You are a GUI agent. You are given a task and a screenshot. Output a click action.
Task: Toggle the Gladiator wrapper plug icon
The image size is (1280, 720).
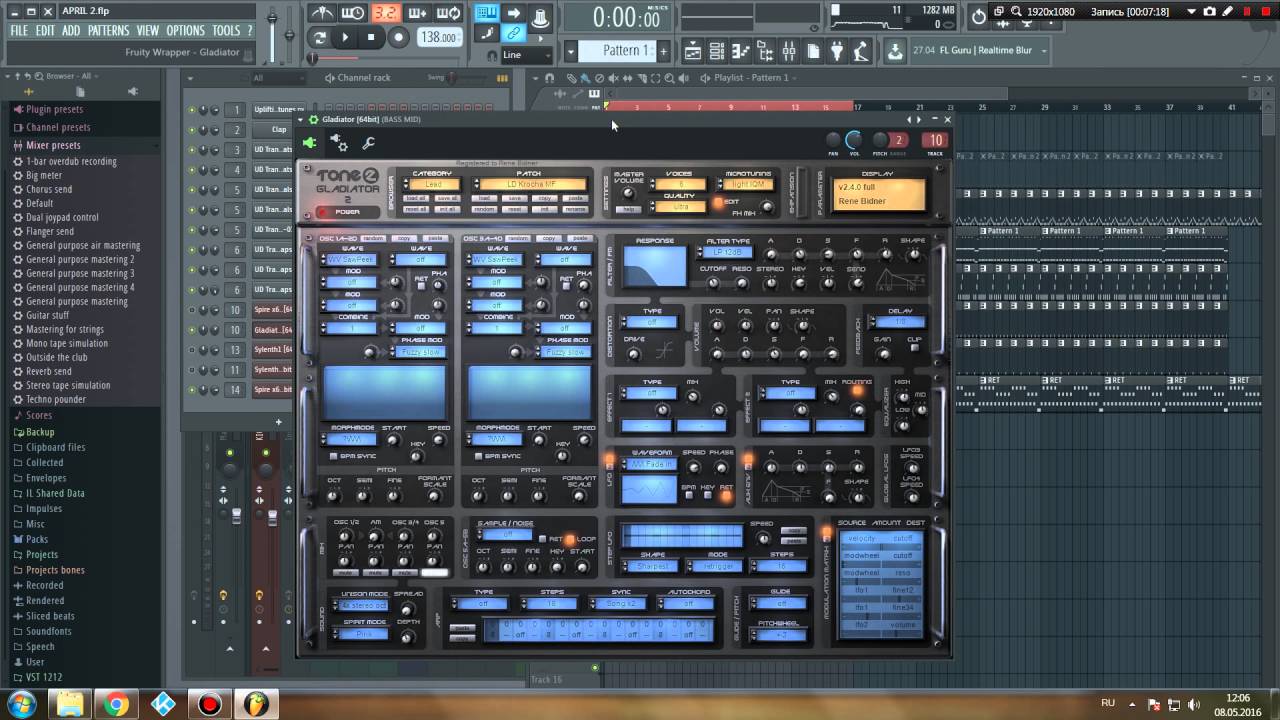click(x=310, y=143)
